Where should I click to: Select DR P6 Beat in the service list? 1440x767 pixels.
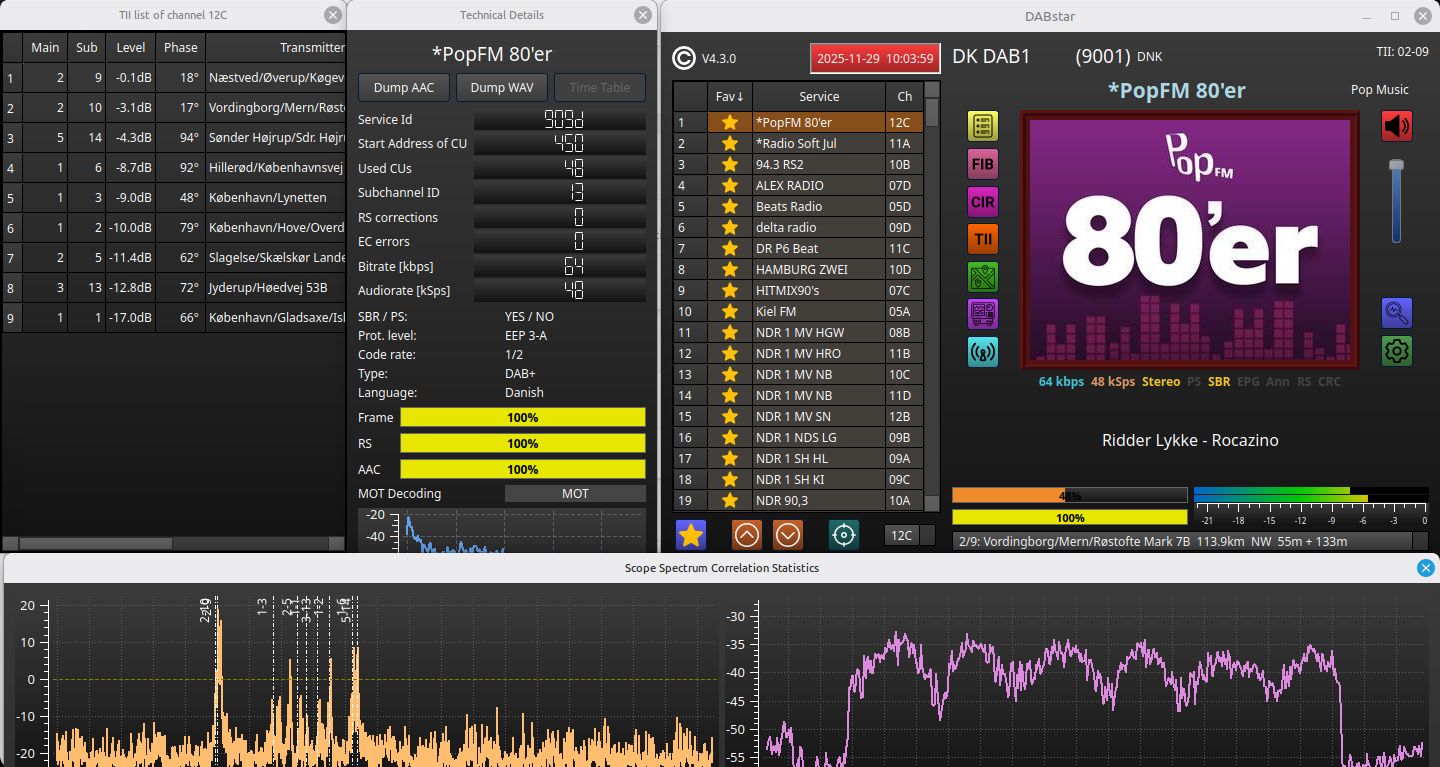tap(818, 249)
